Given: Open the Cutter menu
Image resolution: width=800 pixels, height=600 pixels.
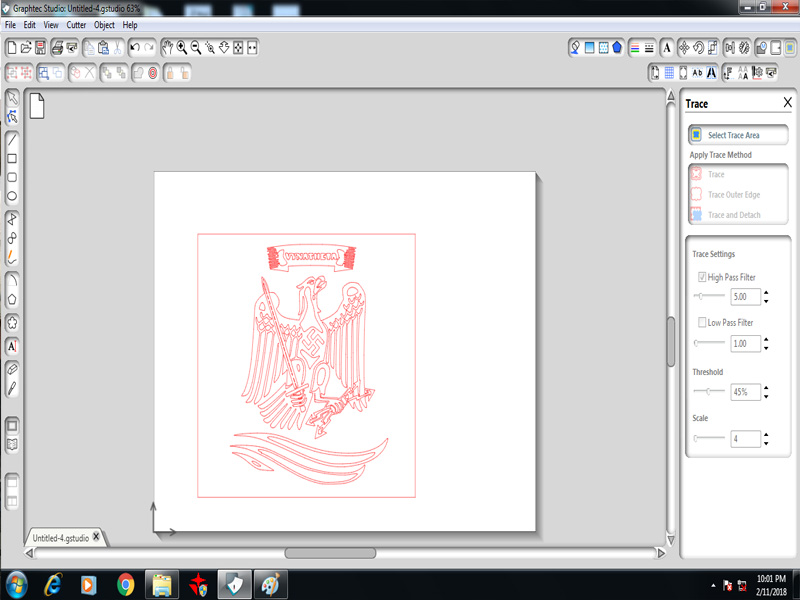Looking at the screenshot, I should [76, 24].
